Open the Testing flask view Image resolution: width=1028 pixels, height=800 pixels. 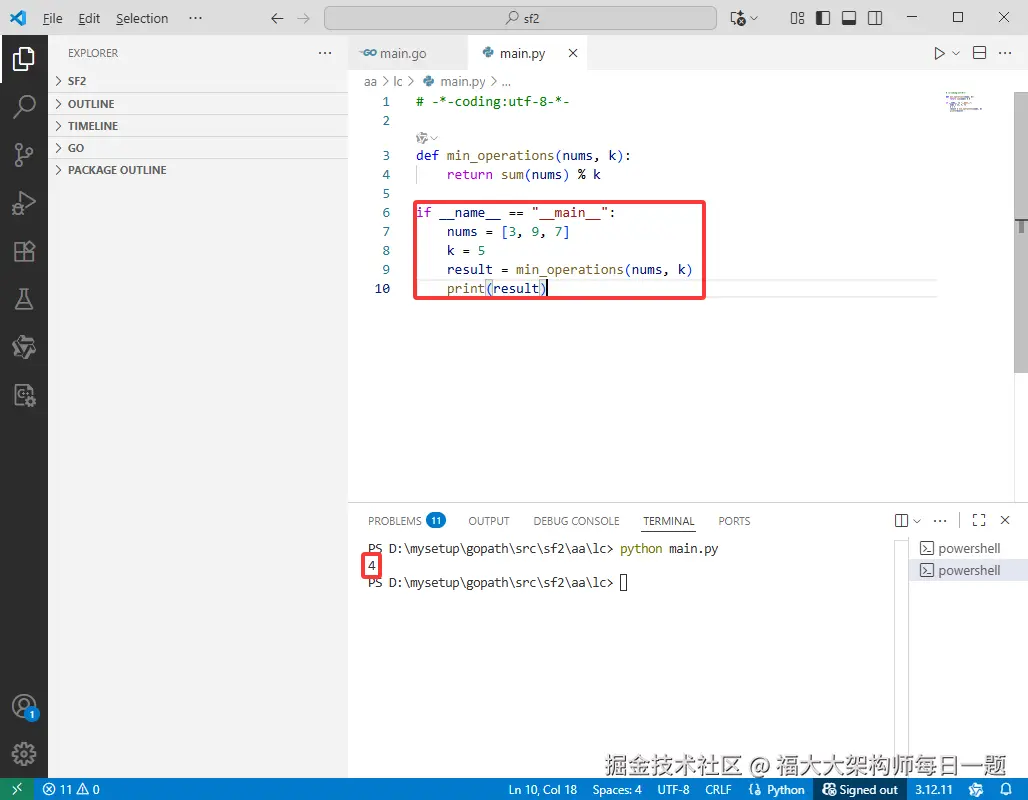(x=24, y=299)
